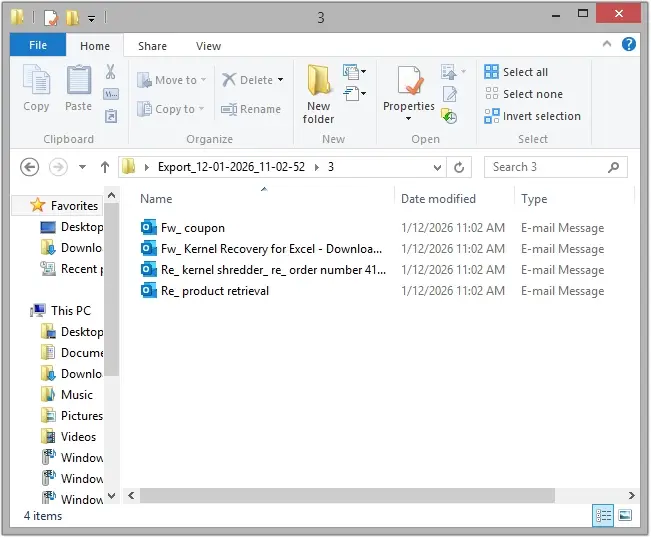The width and height of the screenshot is (651, 538).
Task: Click the Rename button
Action: click(x=251, y=109)
